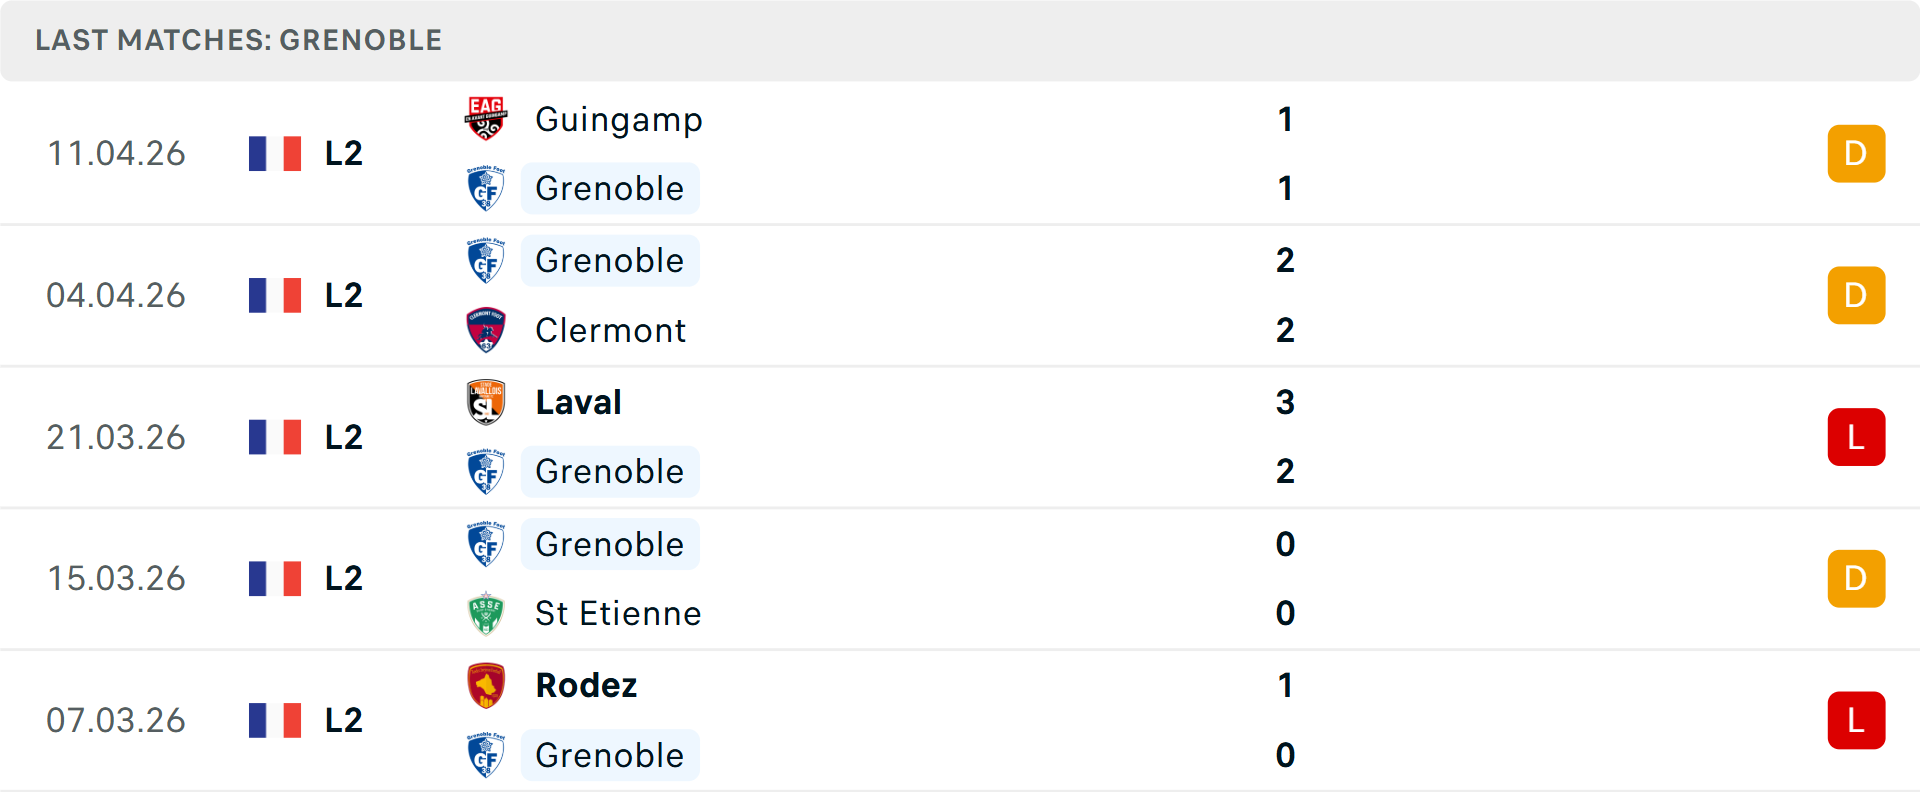
Task: Expand the LAST MATCHES: GRENOBLE header
Action: 238,40
